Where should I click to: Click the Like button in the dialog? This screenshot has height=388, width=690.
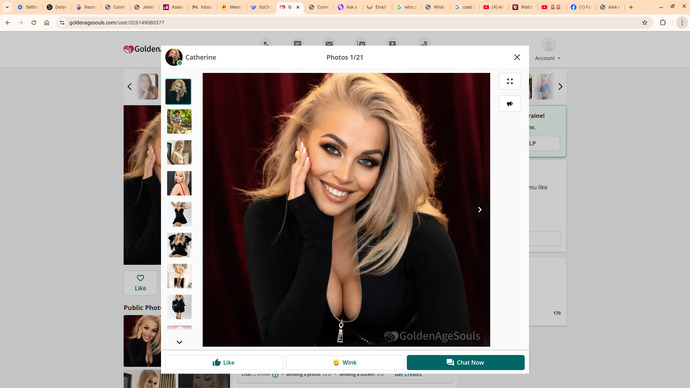224,362
